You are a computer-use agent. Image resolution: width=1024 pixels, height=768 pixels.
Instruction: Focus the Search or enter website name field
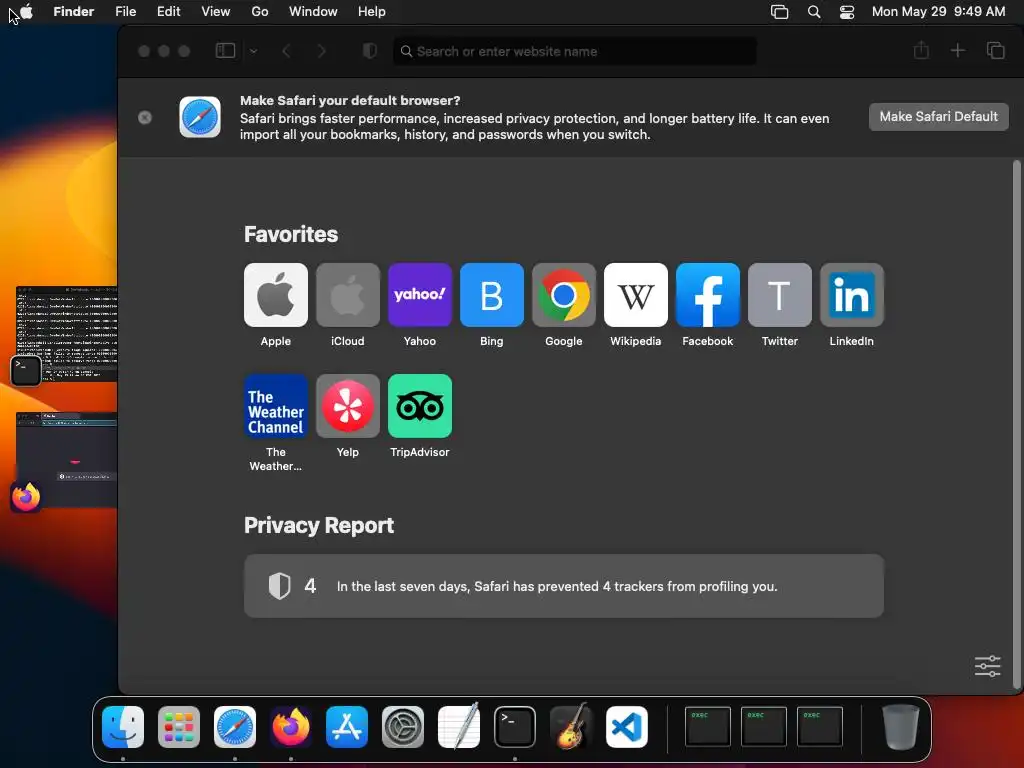(x=575, y=51)
